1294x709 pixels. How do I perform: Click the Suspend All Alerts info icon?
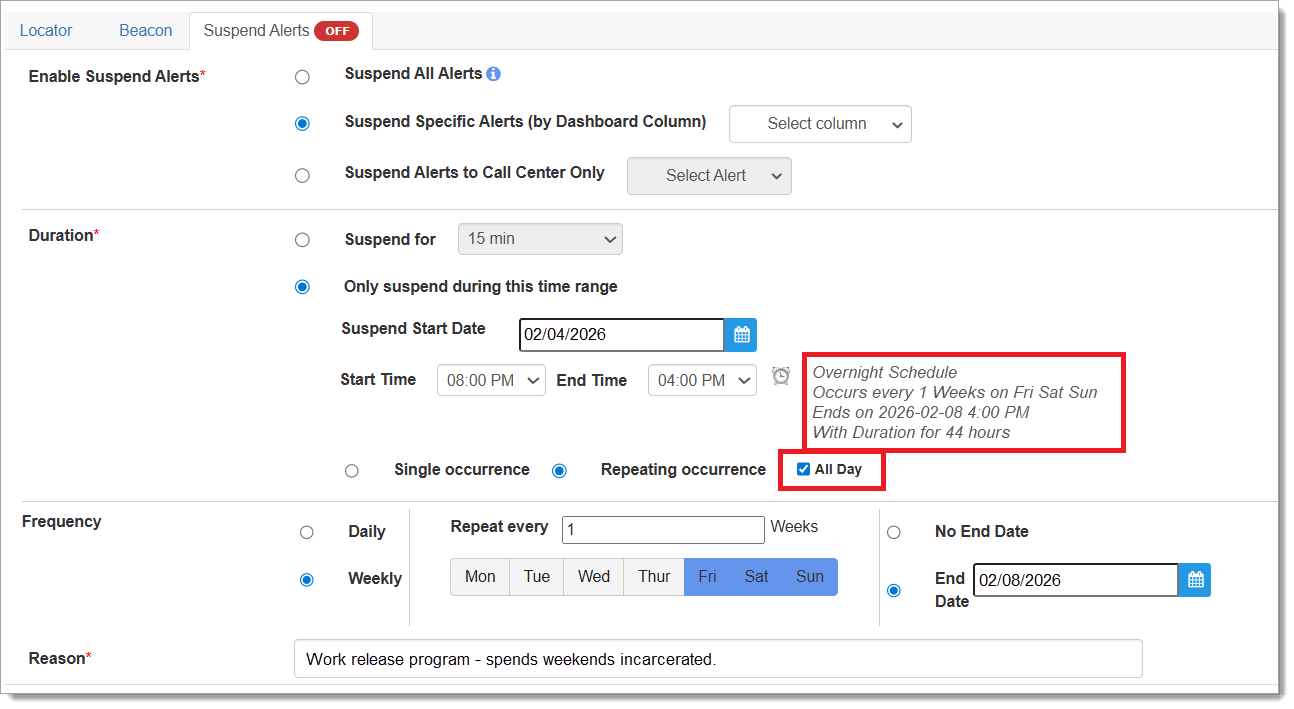pyautogui.click(x=493, y=74)
